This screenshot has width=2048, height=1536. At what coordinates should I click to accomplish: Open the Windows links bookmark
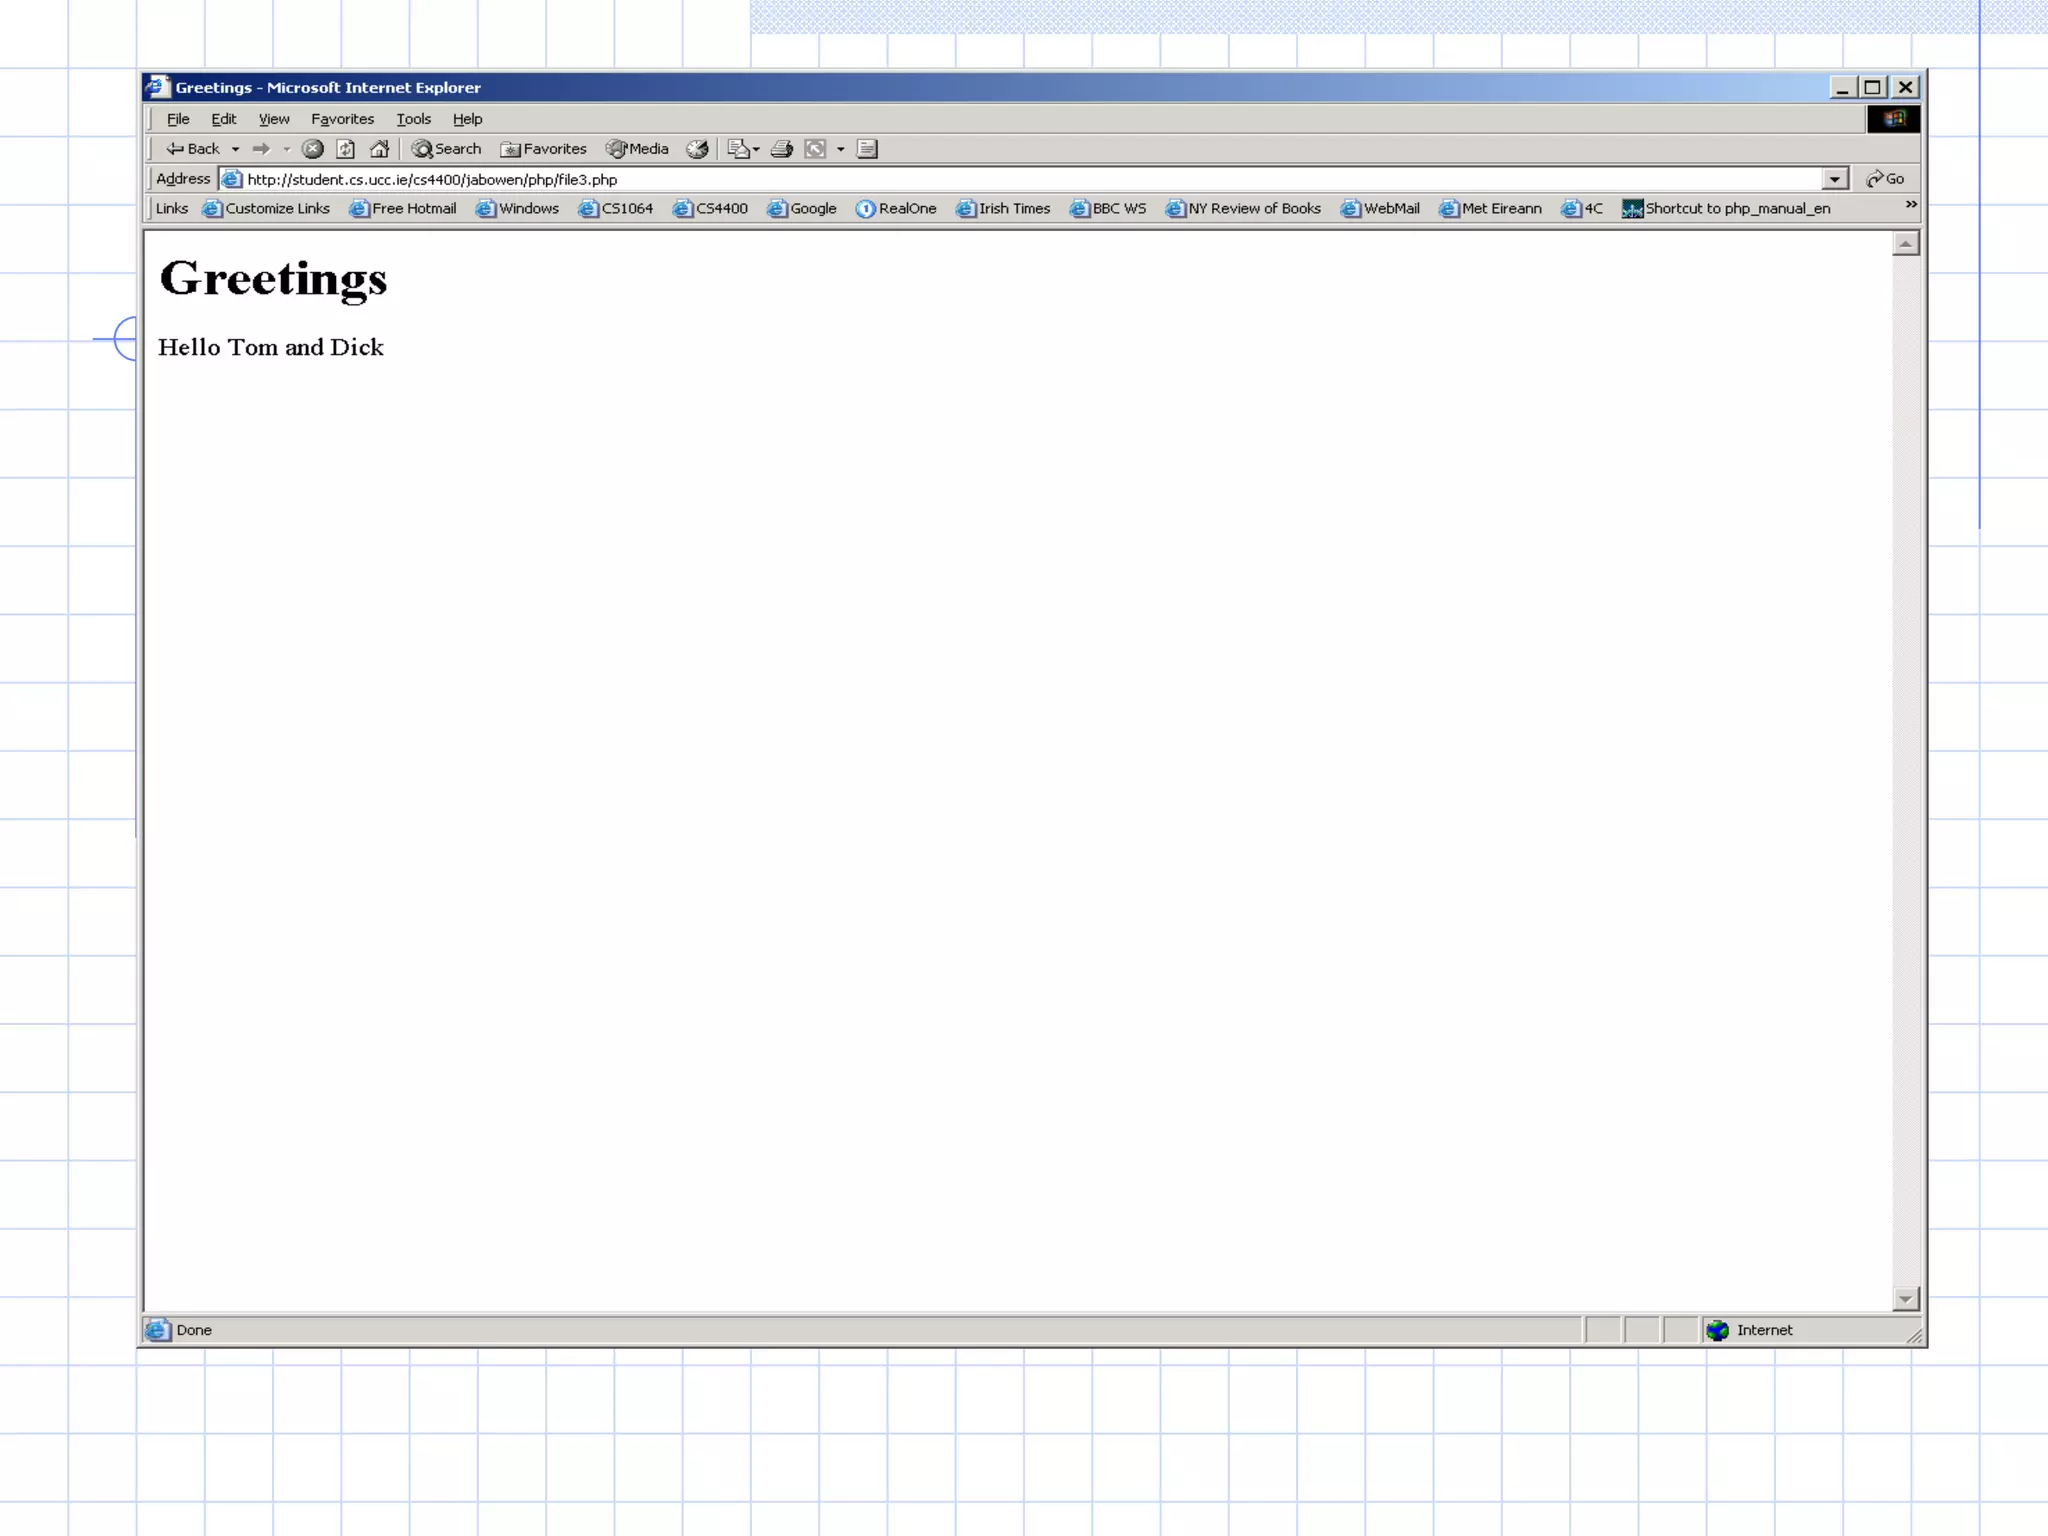(518, 209)
